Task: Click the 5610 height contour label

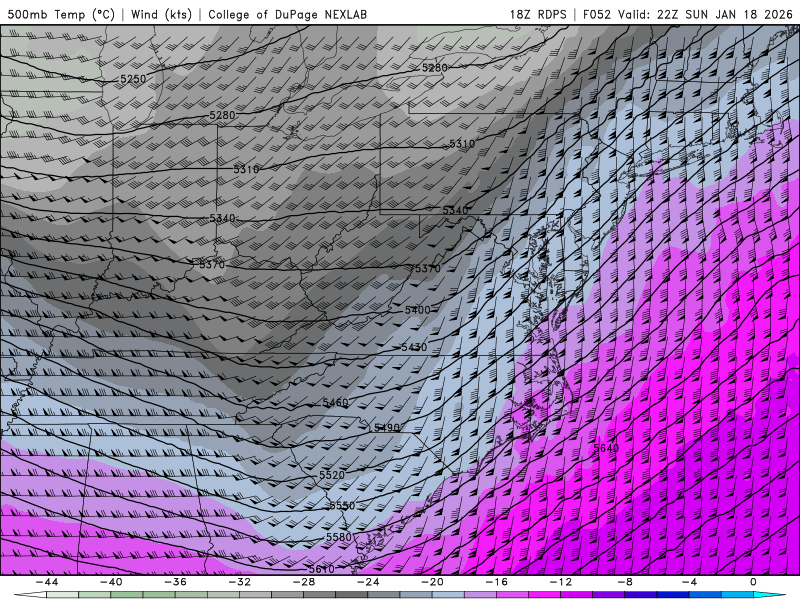Action: (x=321, y=569)
